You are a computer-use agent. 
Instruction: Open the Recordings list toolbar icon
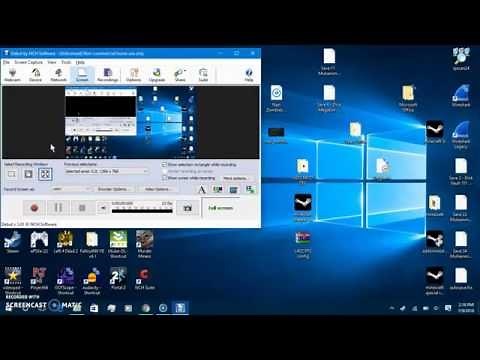tap(107, 75)
